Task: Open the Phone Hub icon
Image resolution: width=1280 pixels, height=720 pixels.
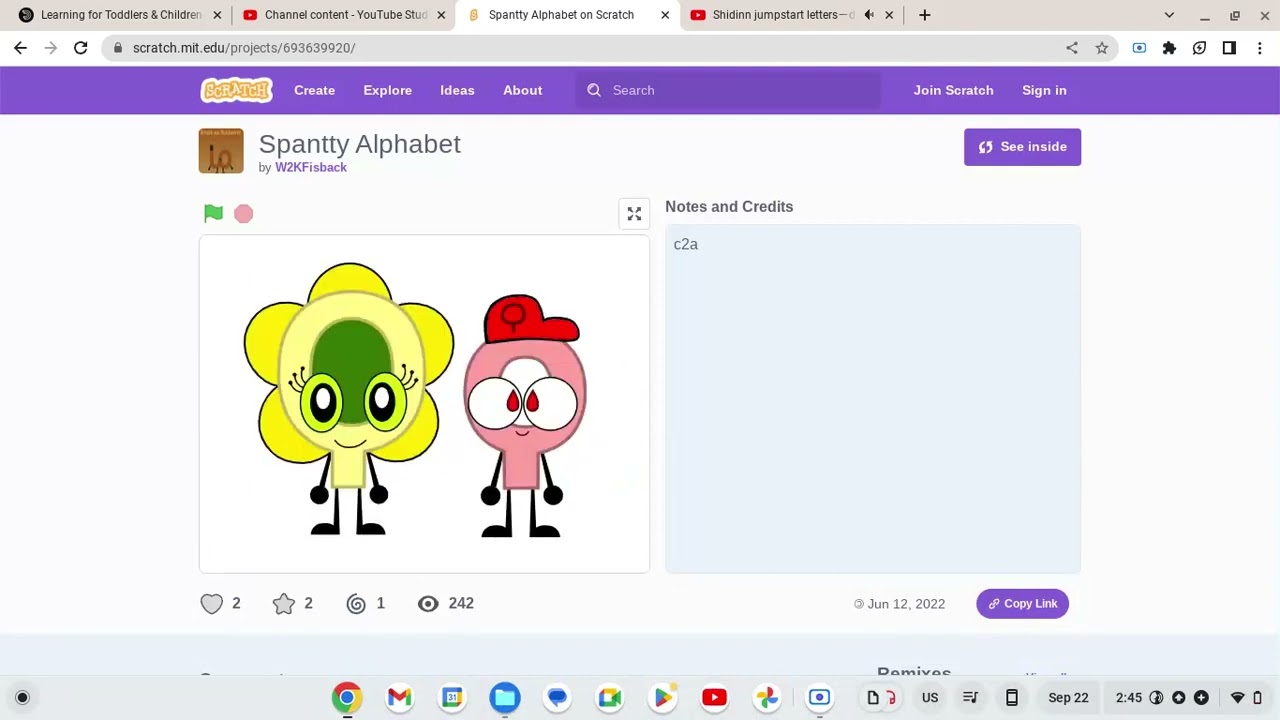Action: (x=1011, y=698)
